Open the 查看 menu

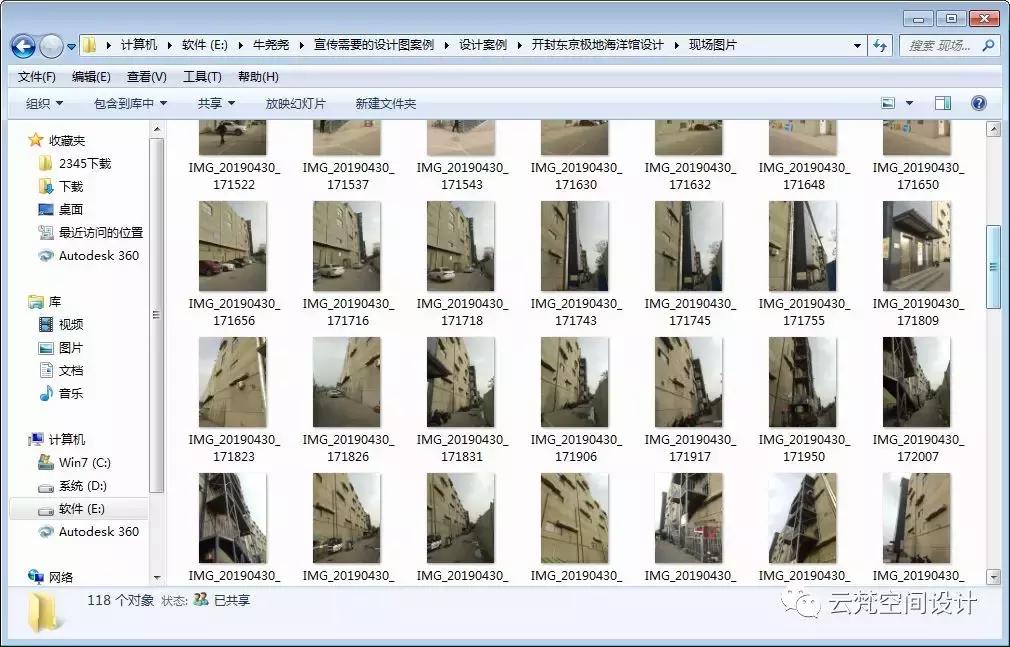[x=146, y=76]
